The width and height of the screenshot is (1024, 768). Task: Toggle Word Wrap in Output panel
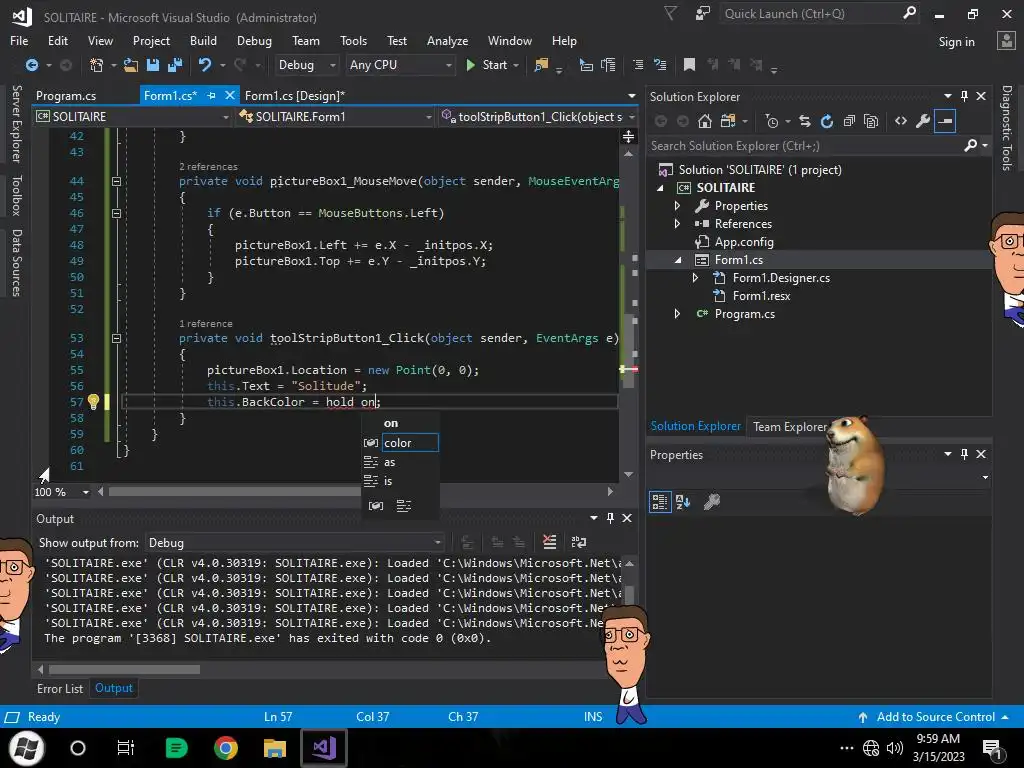579,542
